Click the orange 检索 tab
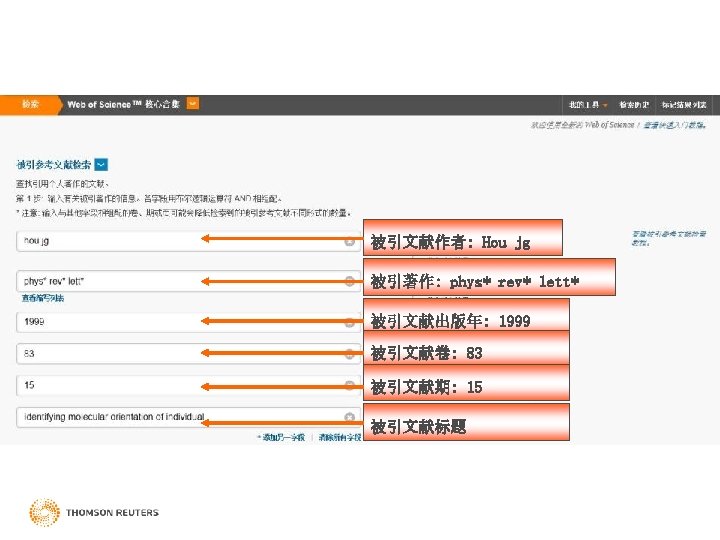 pyautogui.click(x=30, y=104)
